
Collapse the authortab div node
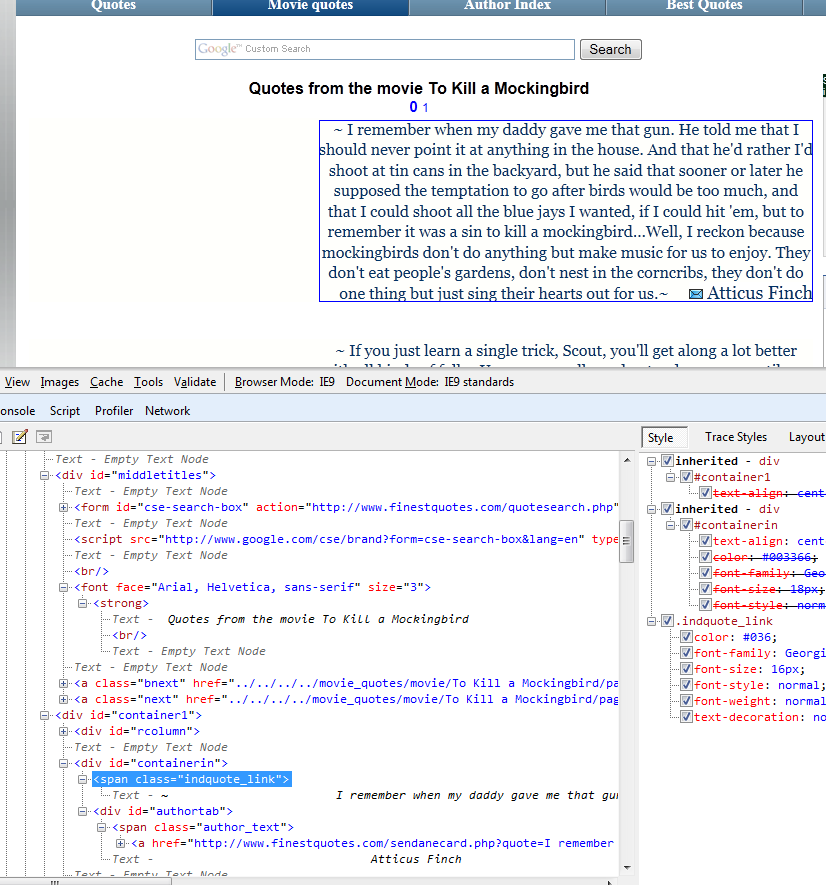click(x=84, y=811)
